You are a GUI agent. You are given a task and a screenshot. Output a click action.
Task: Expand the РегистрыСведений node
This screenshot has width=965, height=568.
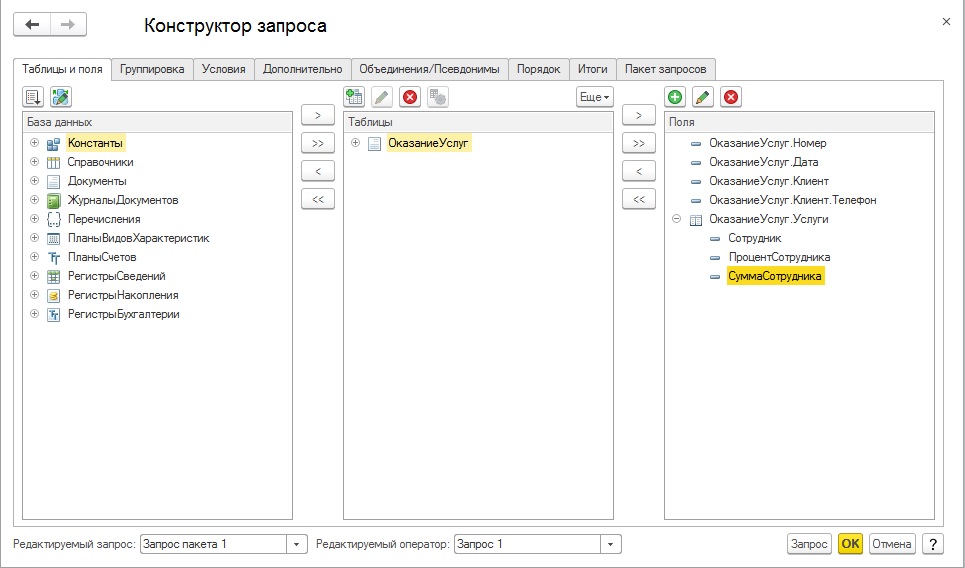click(x=34, y=276)
